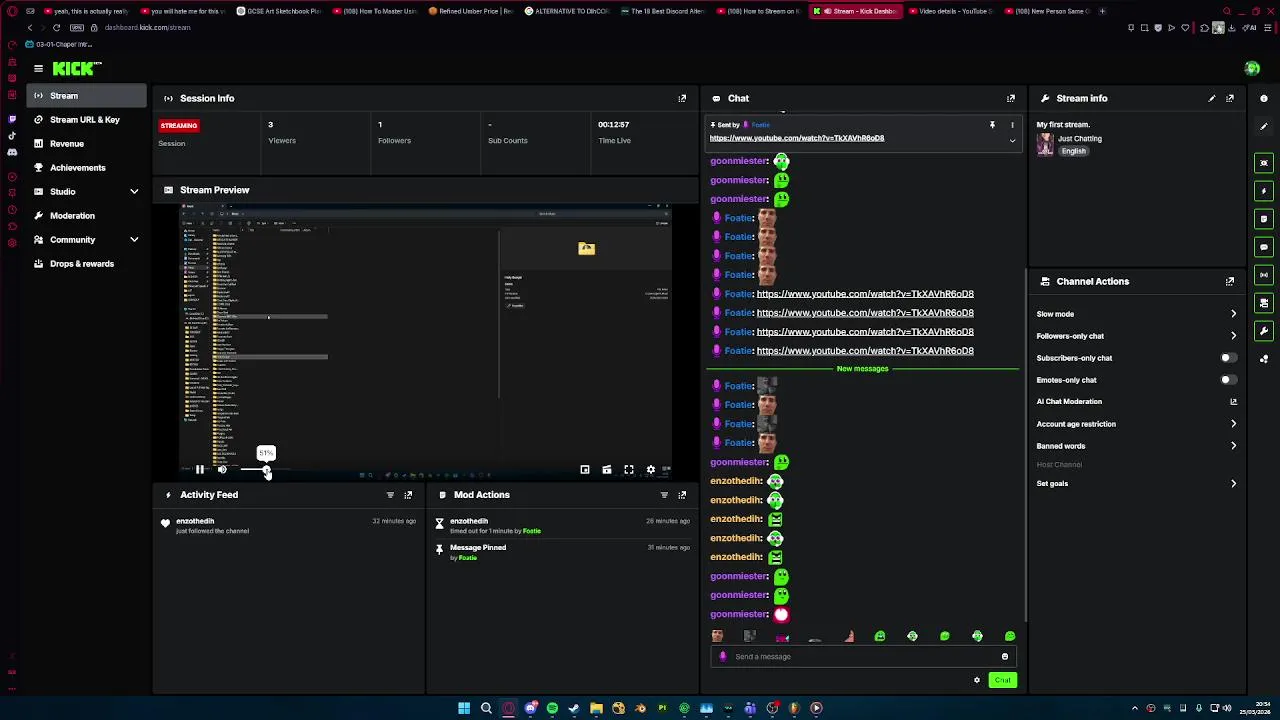The height and width of the screenshot is (720, 1280).
Task: Open Banned words settings
Action: (x=1137, y=446)
